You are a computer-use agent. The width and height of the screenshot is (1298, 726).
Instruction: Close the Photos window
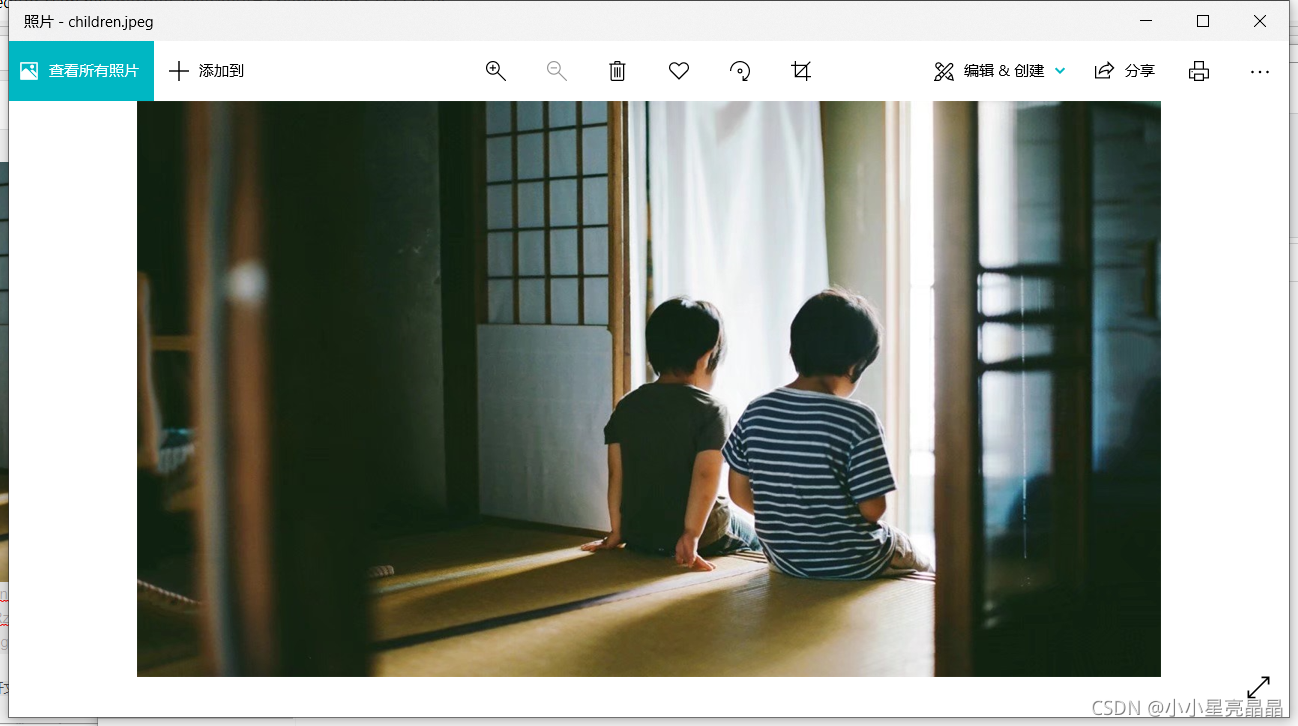pyautogui.click(x=1260, y=21)
